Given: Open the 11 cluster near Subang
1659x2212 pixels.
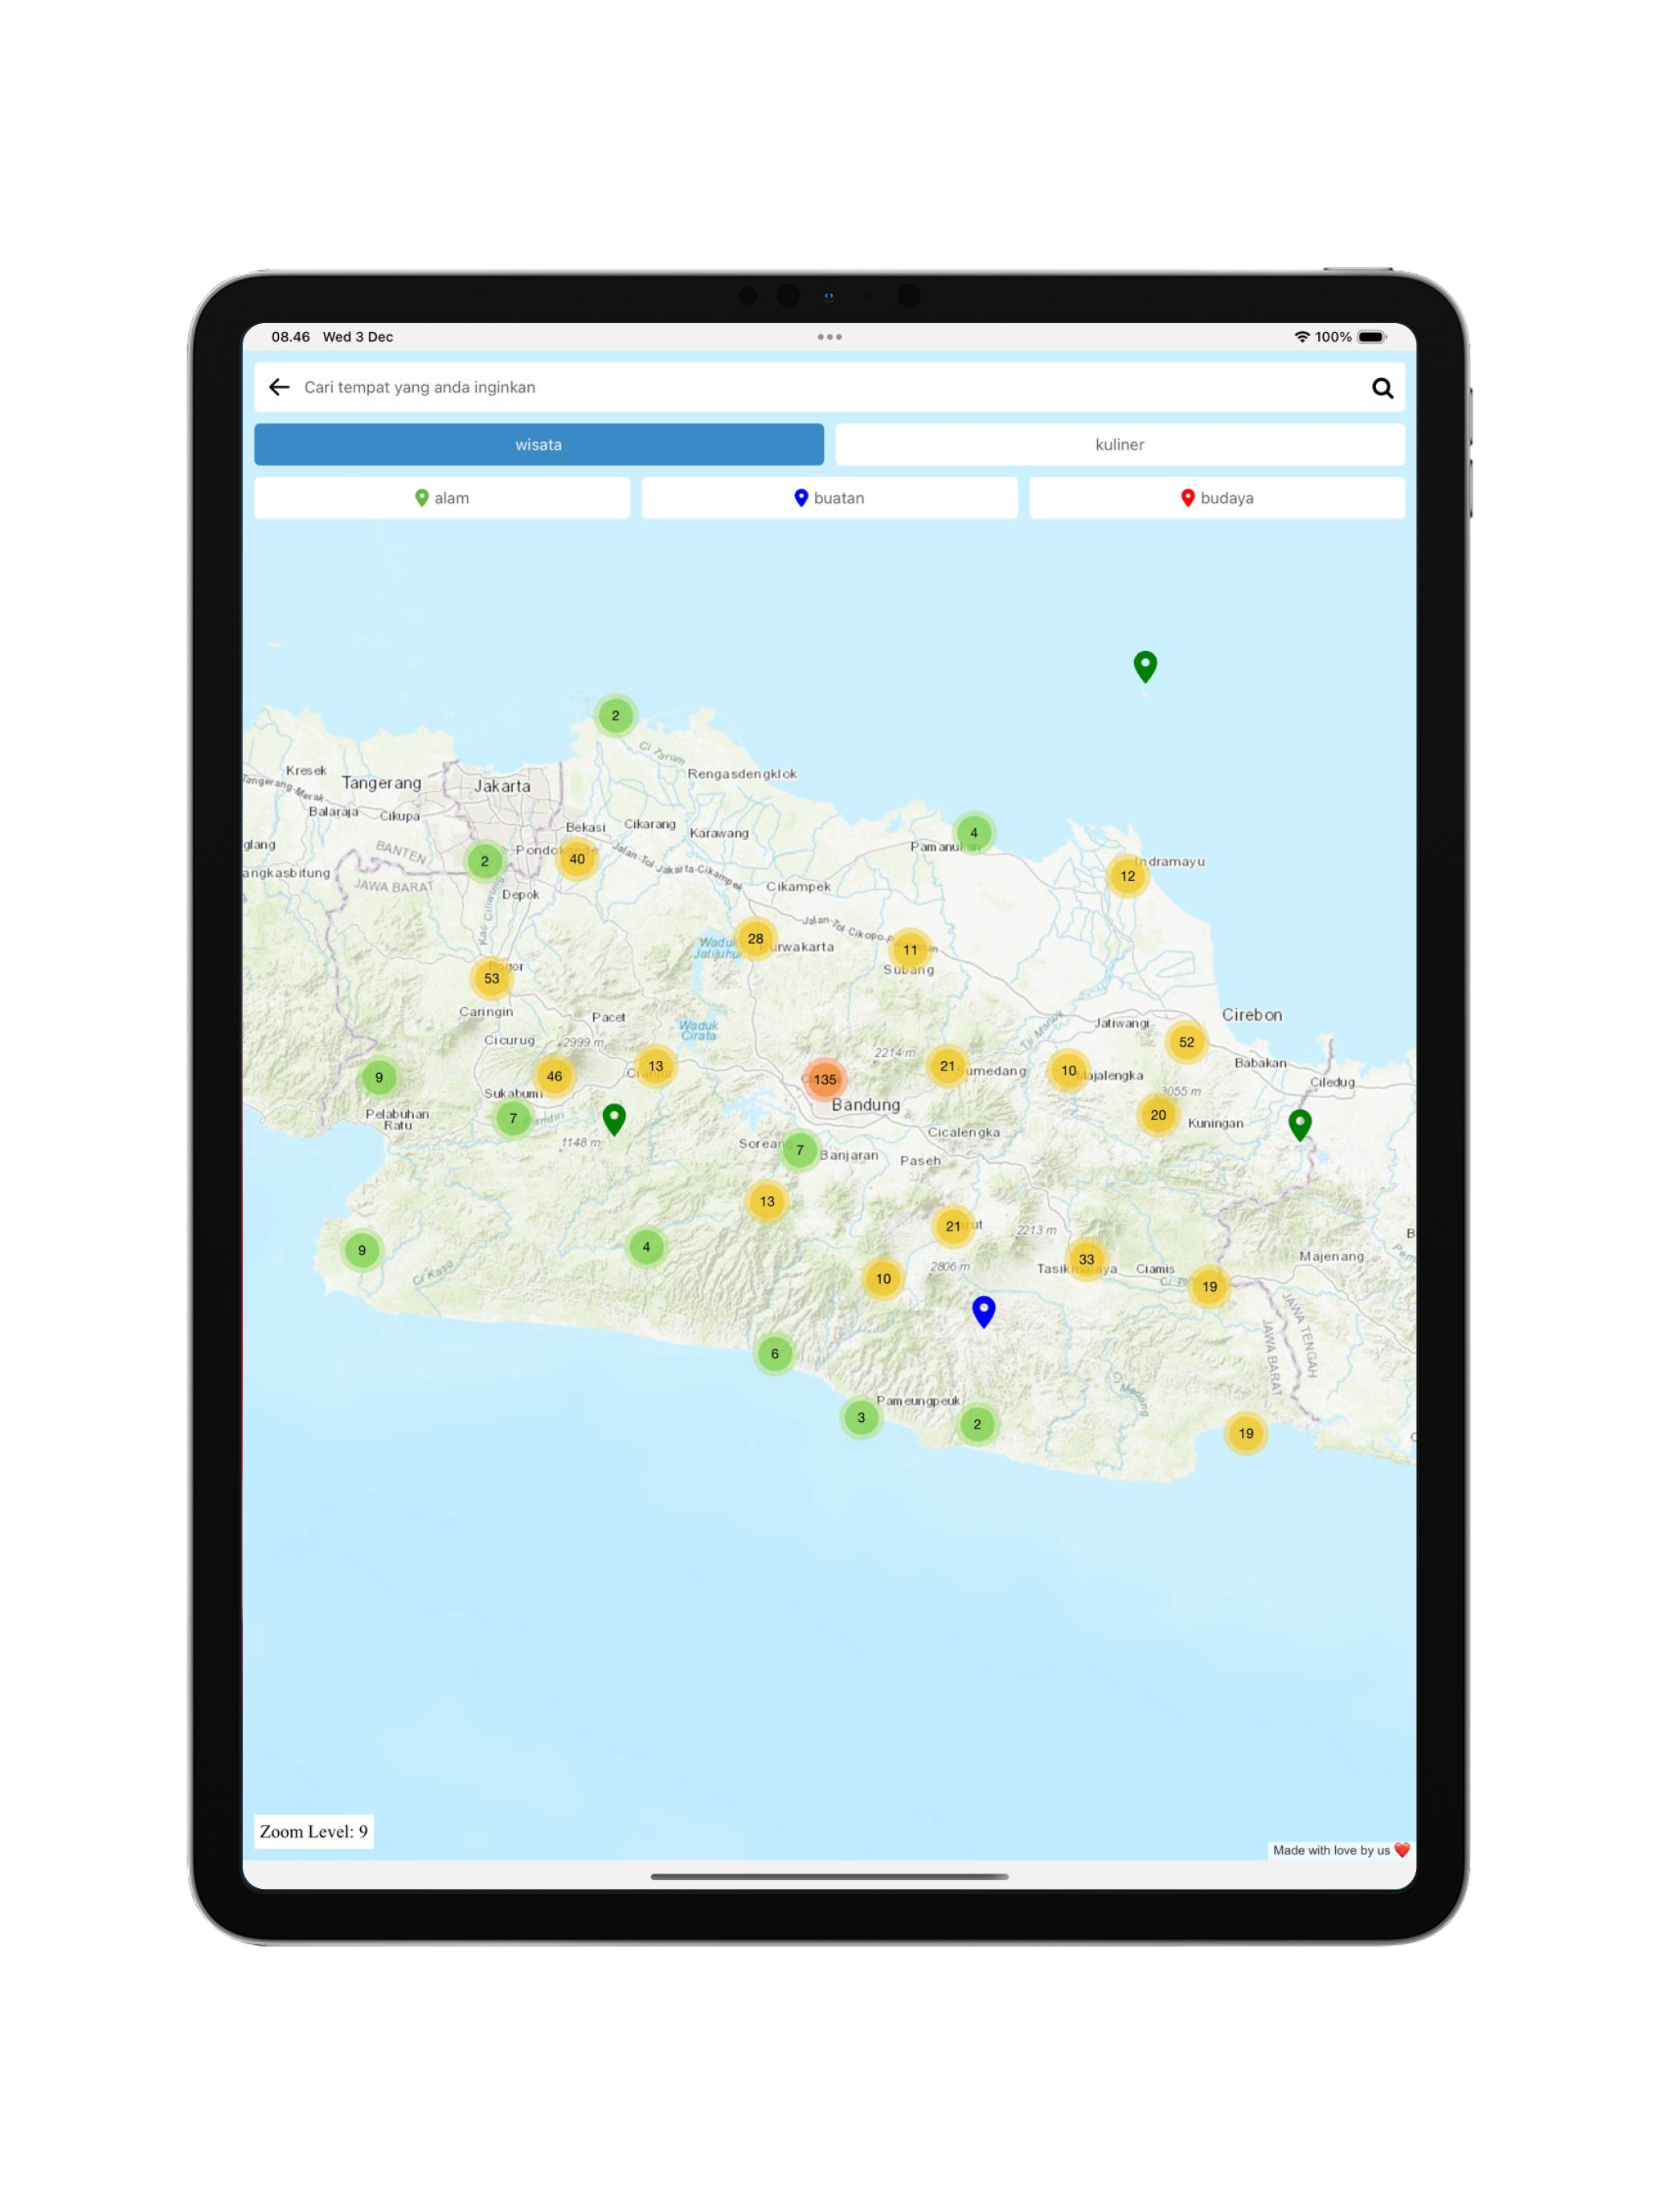Looking at the screenshot, I should click(x=910, y=950).
